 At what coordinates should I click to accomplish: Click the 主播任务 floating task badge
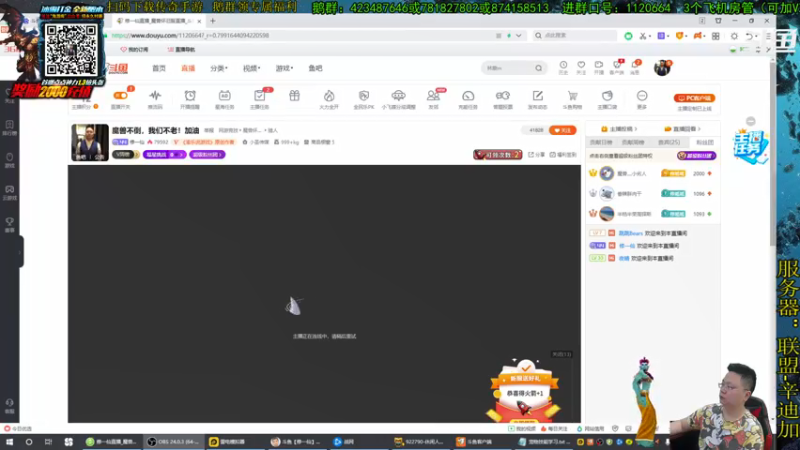[751, 146]
